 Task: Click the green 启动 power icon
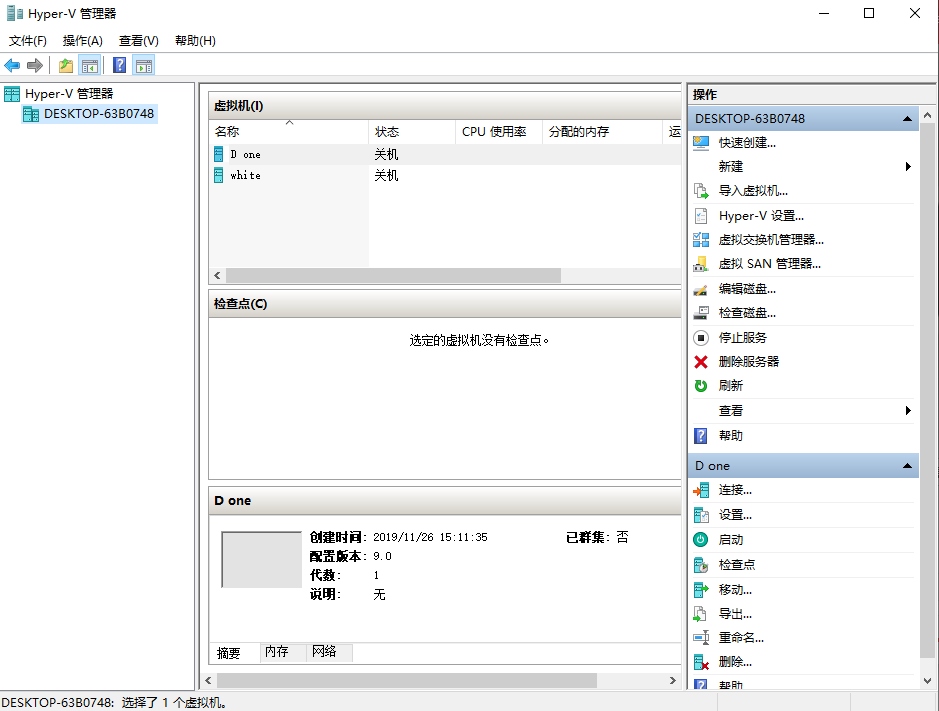[701, 540]
